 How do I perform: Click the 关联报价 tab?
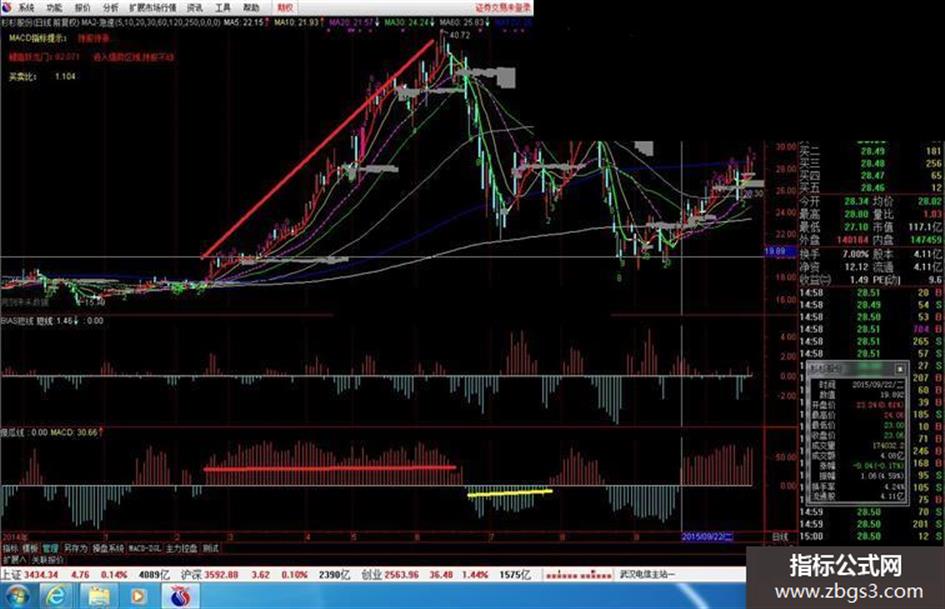(x=48, y=560)
